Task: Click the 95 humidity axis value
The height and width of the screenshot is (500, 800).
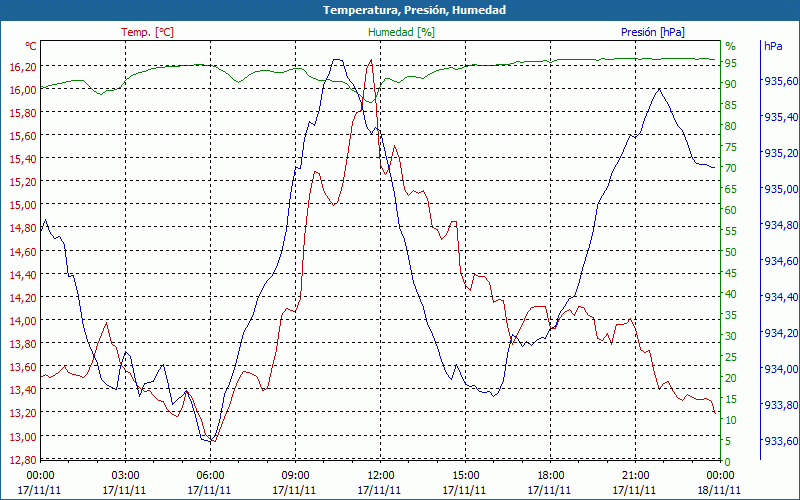Action: [731, 63]
